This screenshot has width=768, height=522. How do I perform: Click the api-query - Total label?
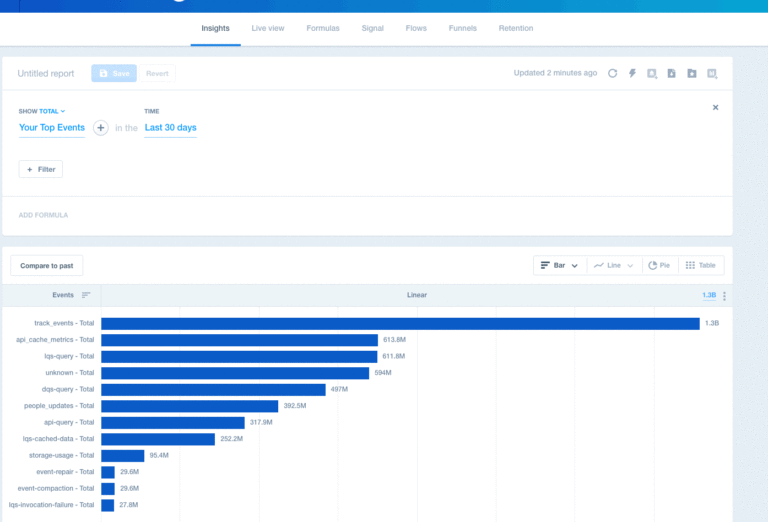tap(69, 422)
